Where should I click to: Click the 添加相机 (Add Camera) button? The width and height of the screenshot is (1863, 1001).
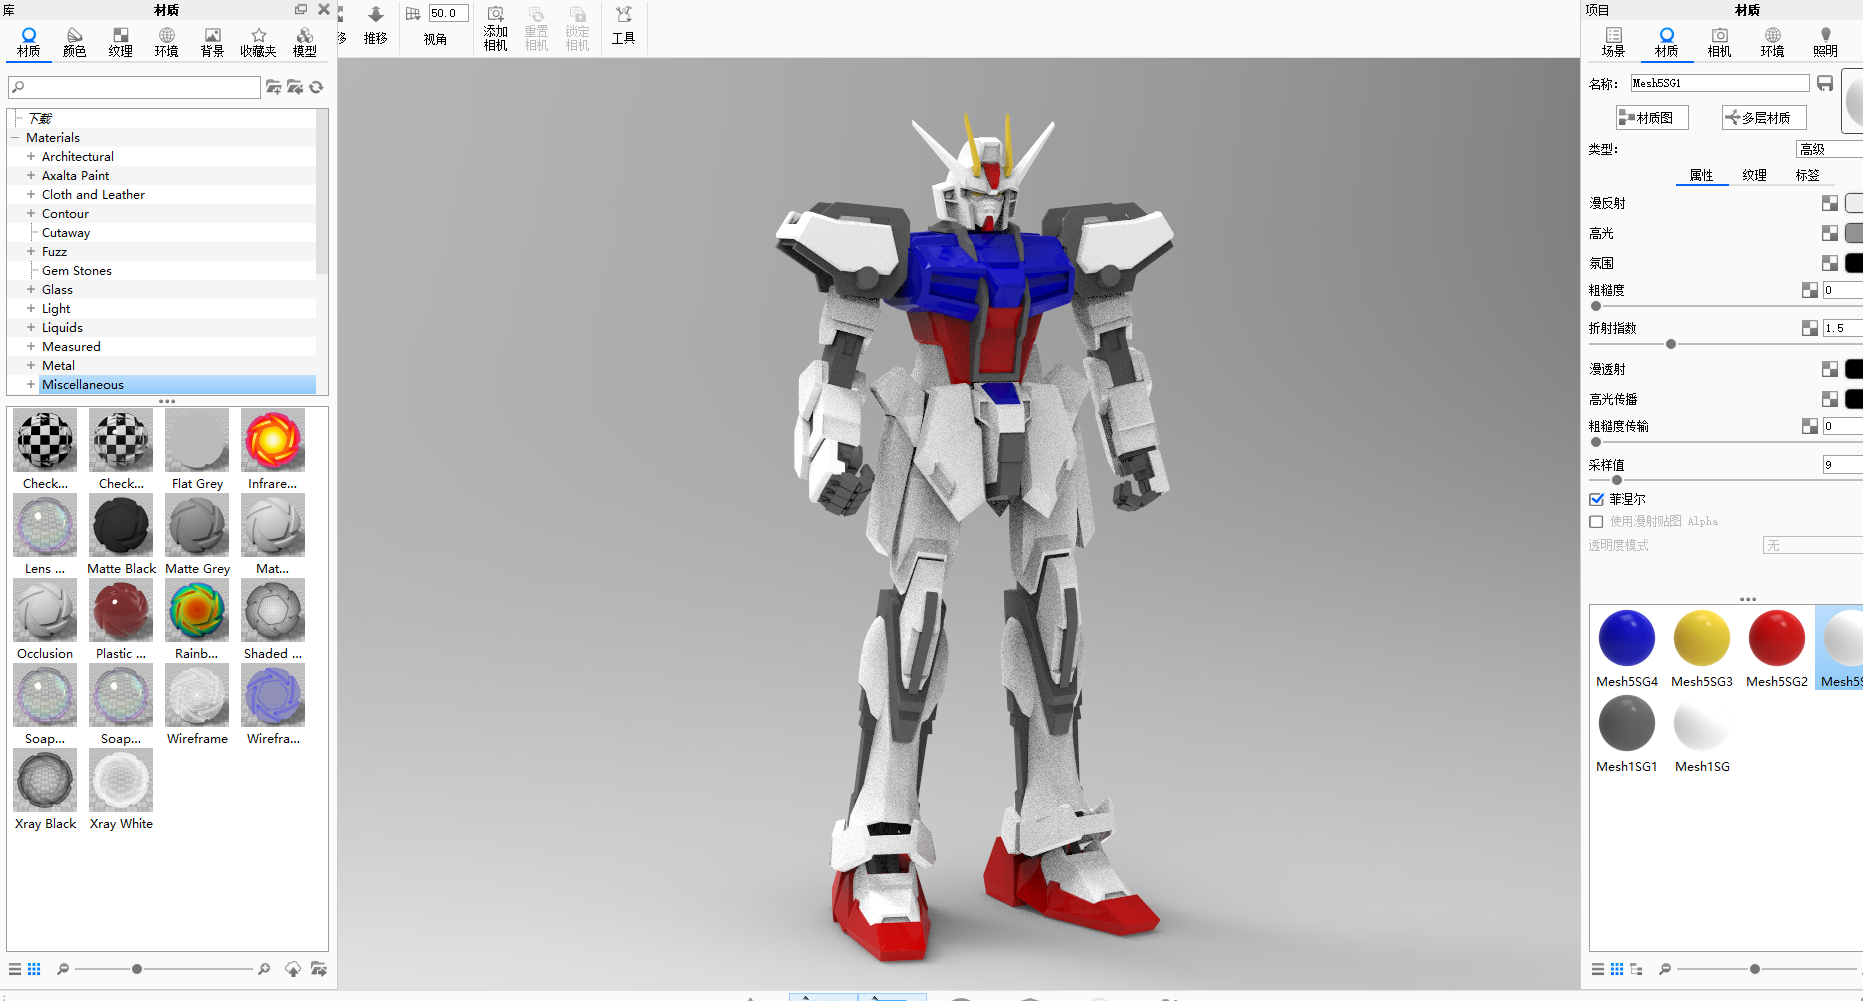tap(496, 28)
